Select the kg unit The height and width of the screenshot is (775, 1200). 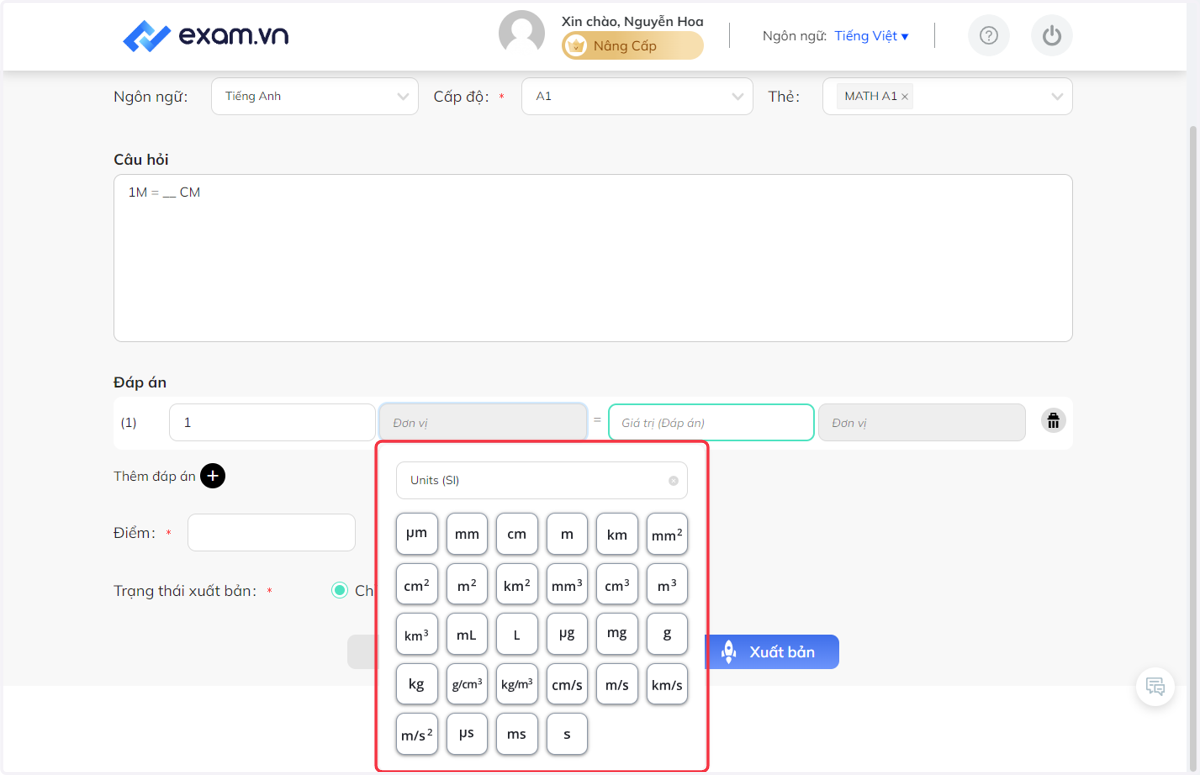417,684
